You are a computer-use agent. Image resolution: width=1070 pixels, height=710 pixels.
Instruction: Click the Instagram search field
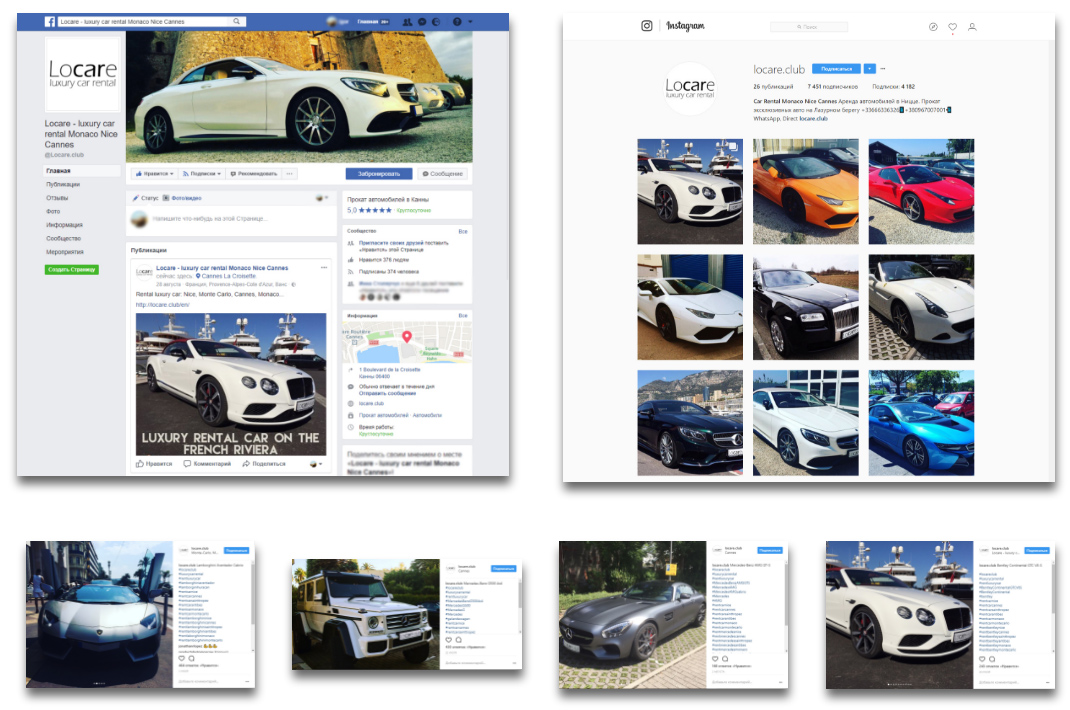pos(809,27)
